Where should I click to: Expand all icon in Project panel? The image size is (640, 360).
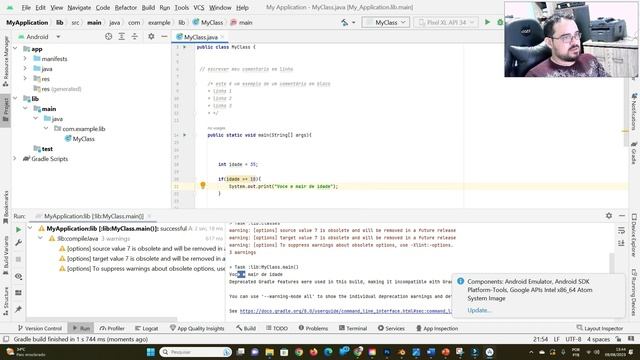tap(122, 37)
